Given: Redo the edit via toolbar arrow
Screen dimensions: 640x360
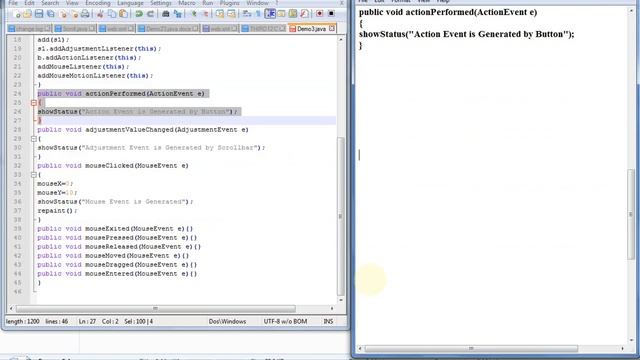Looking at the screenshot, I should (150, 14).
